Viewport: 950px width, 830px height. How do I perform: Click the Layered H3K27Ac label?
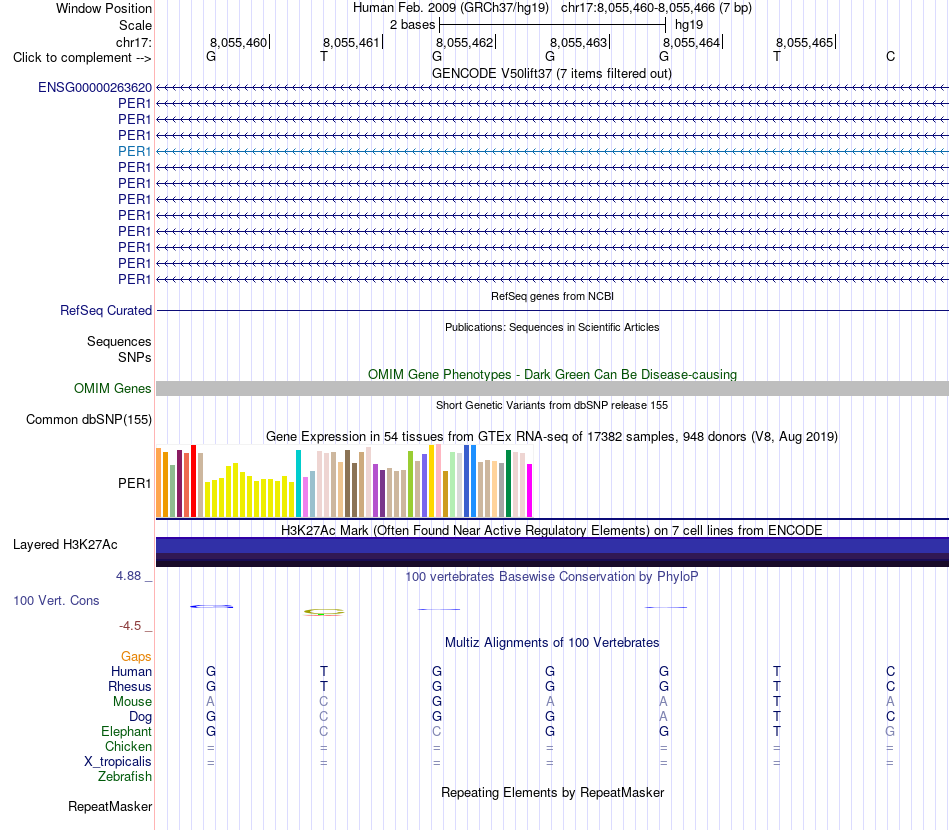pos(65,545)
